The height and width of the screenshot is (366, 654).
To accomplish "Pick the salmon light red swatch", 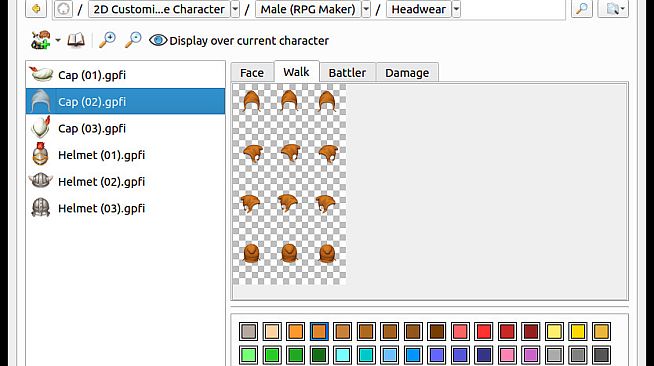I will (x=460, y=331).
